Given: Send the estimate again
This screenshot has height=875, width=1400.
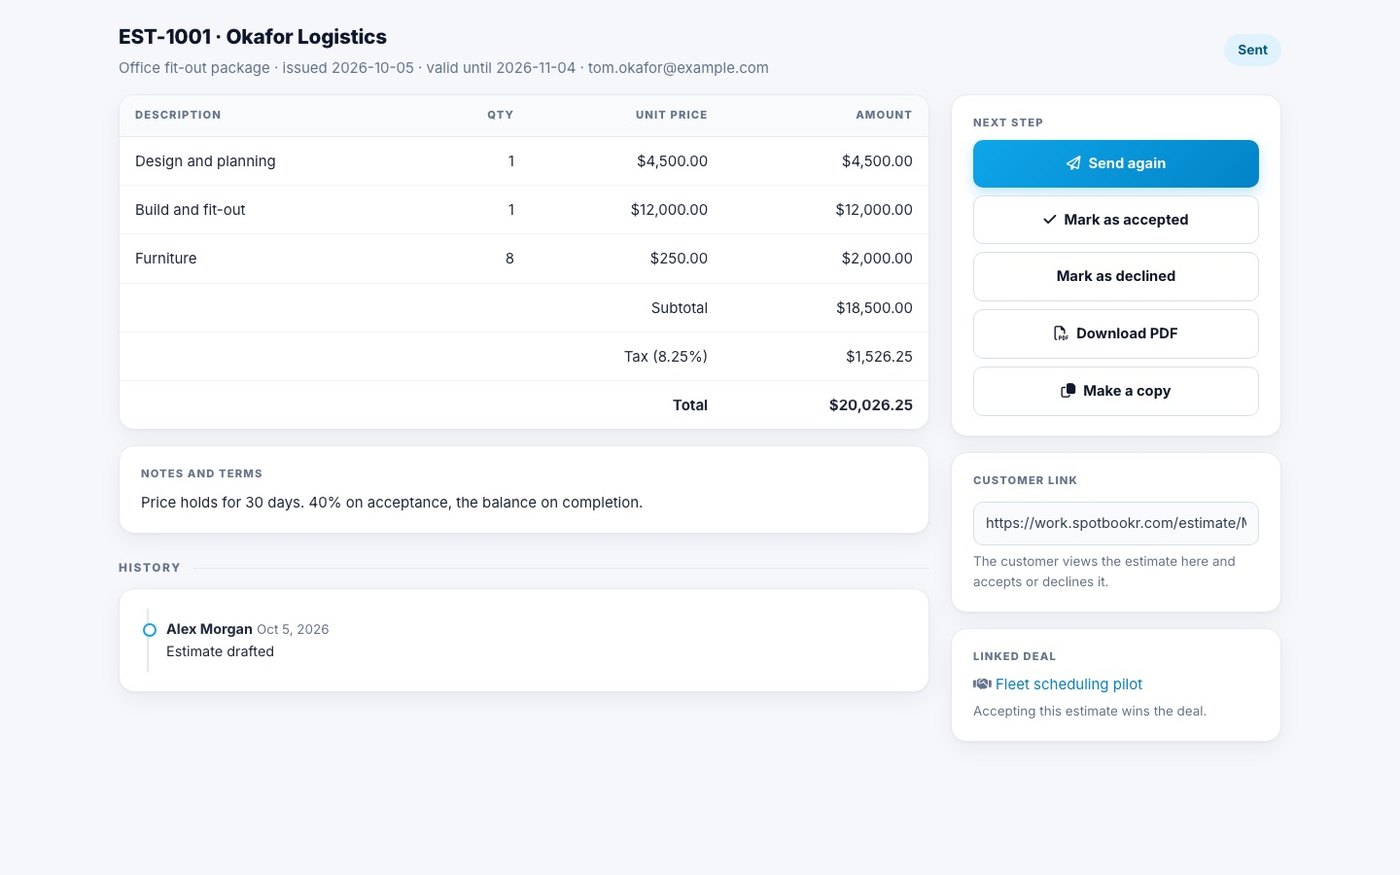Looking at the screenshot, I should 1116,163.
